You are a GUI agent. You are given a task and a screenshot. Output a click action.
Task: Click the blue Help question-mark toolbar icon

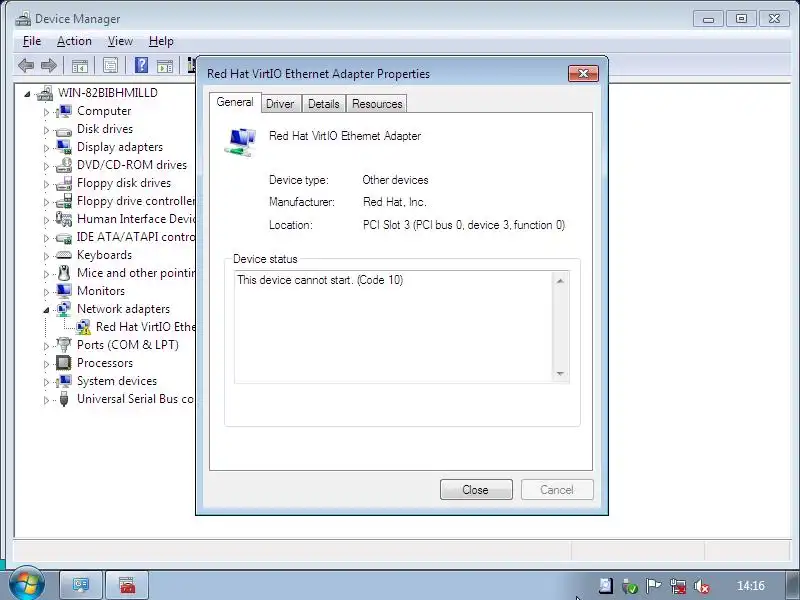tap(141, 65)
